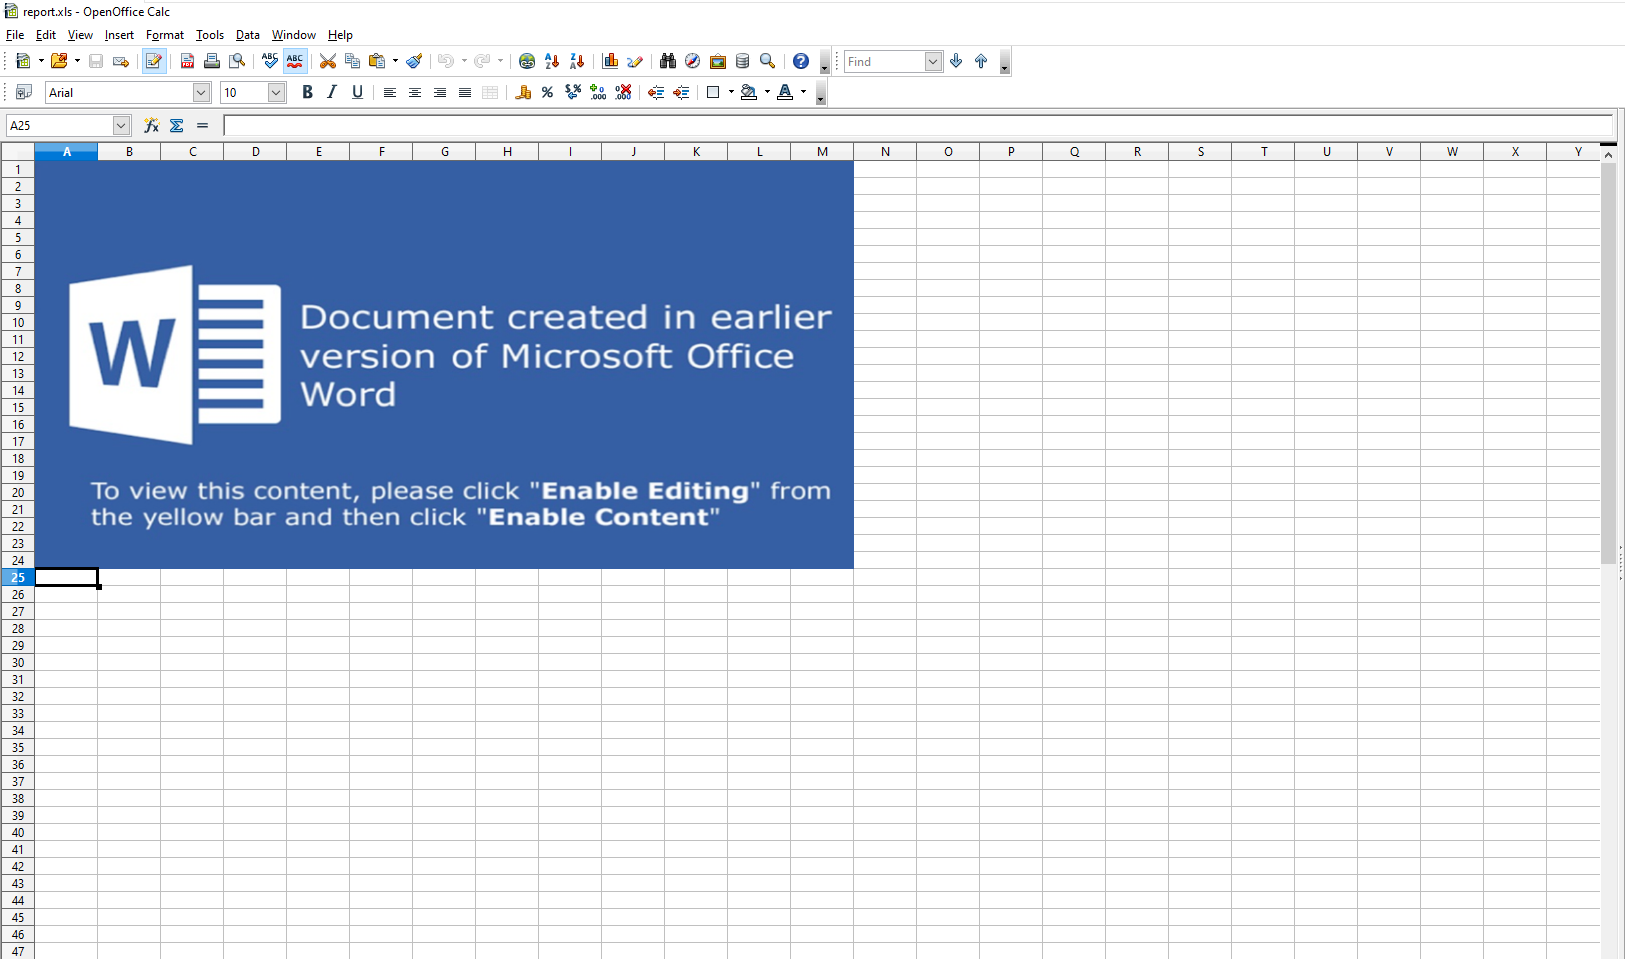Add a decimal place
1625x959 pixels.
point(598,92)
